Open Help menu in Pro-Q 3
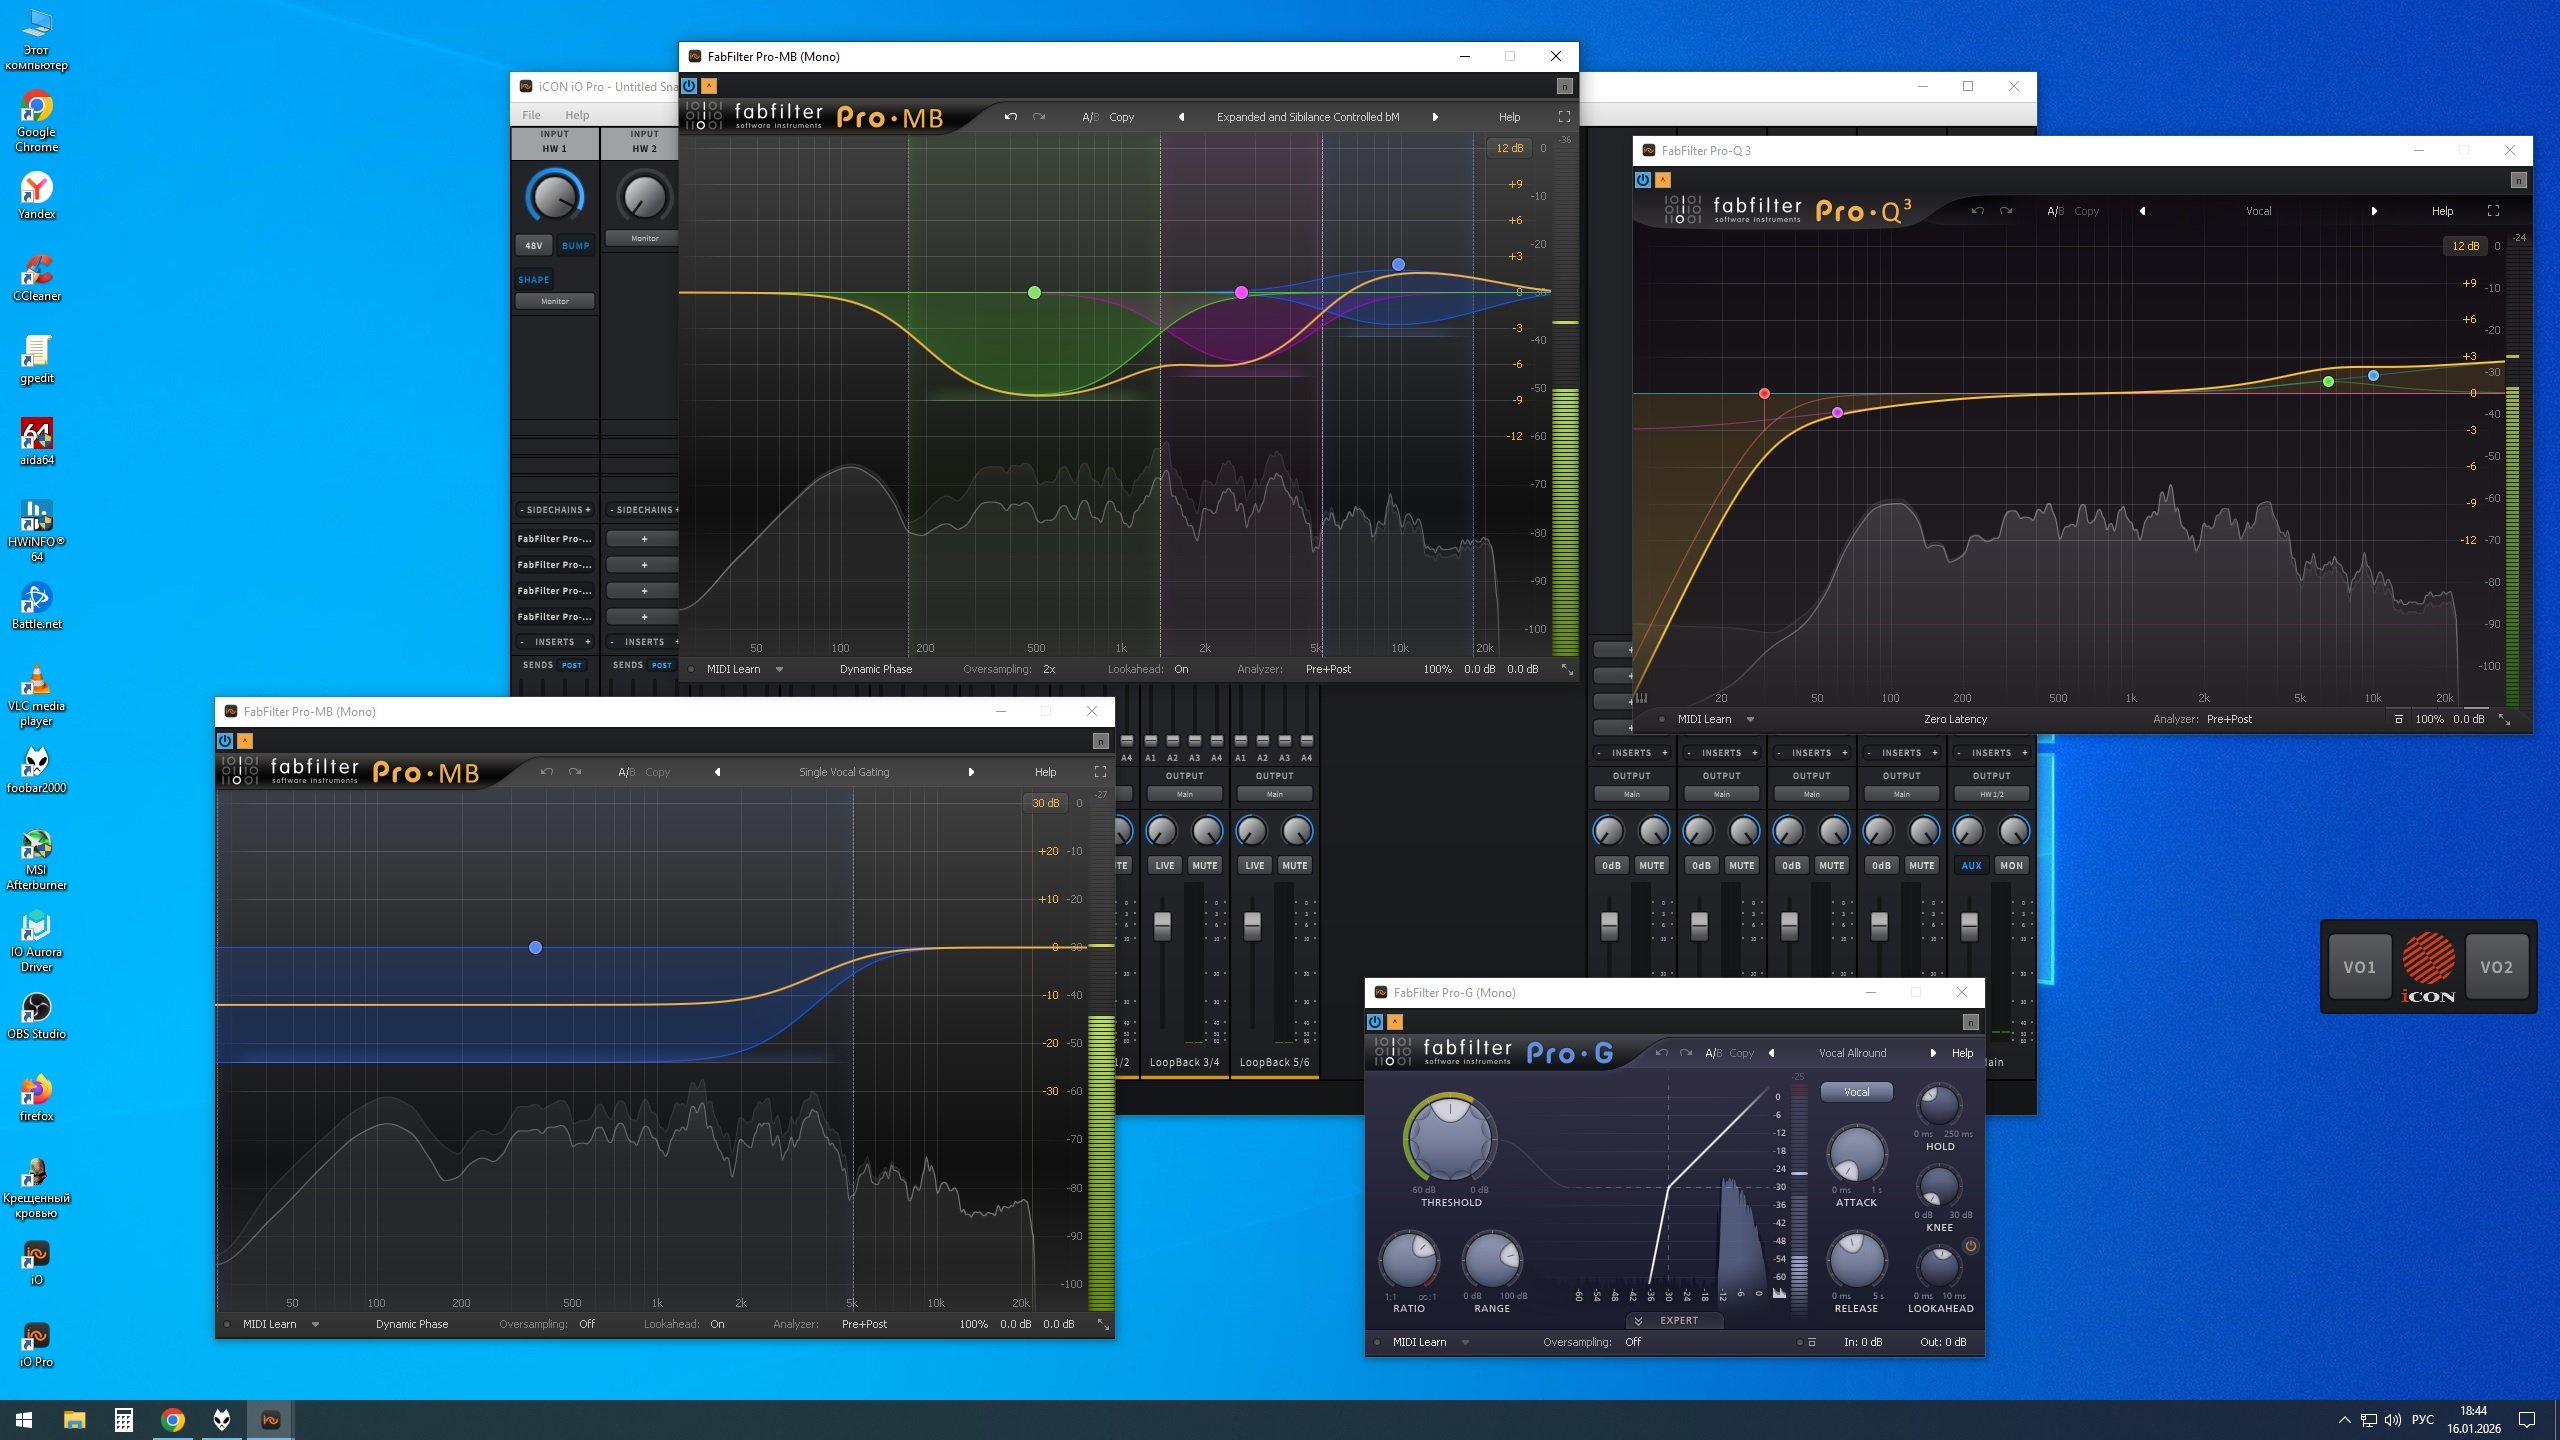2560x1440 pixels. (2442, 211)
